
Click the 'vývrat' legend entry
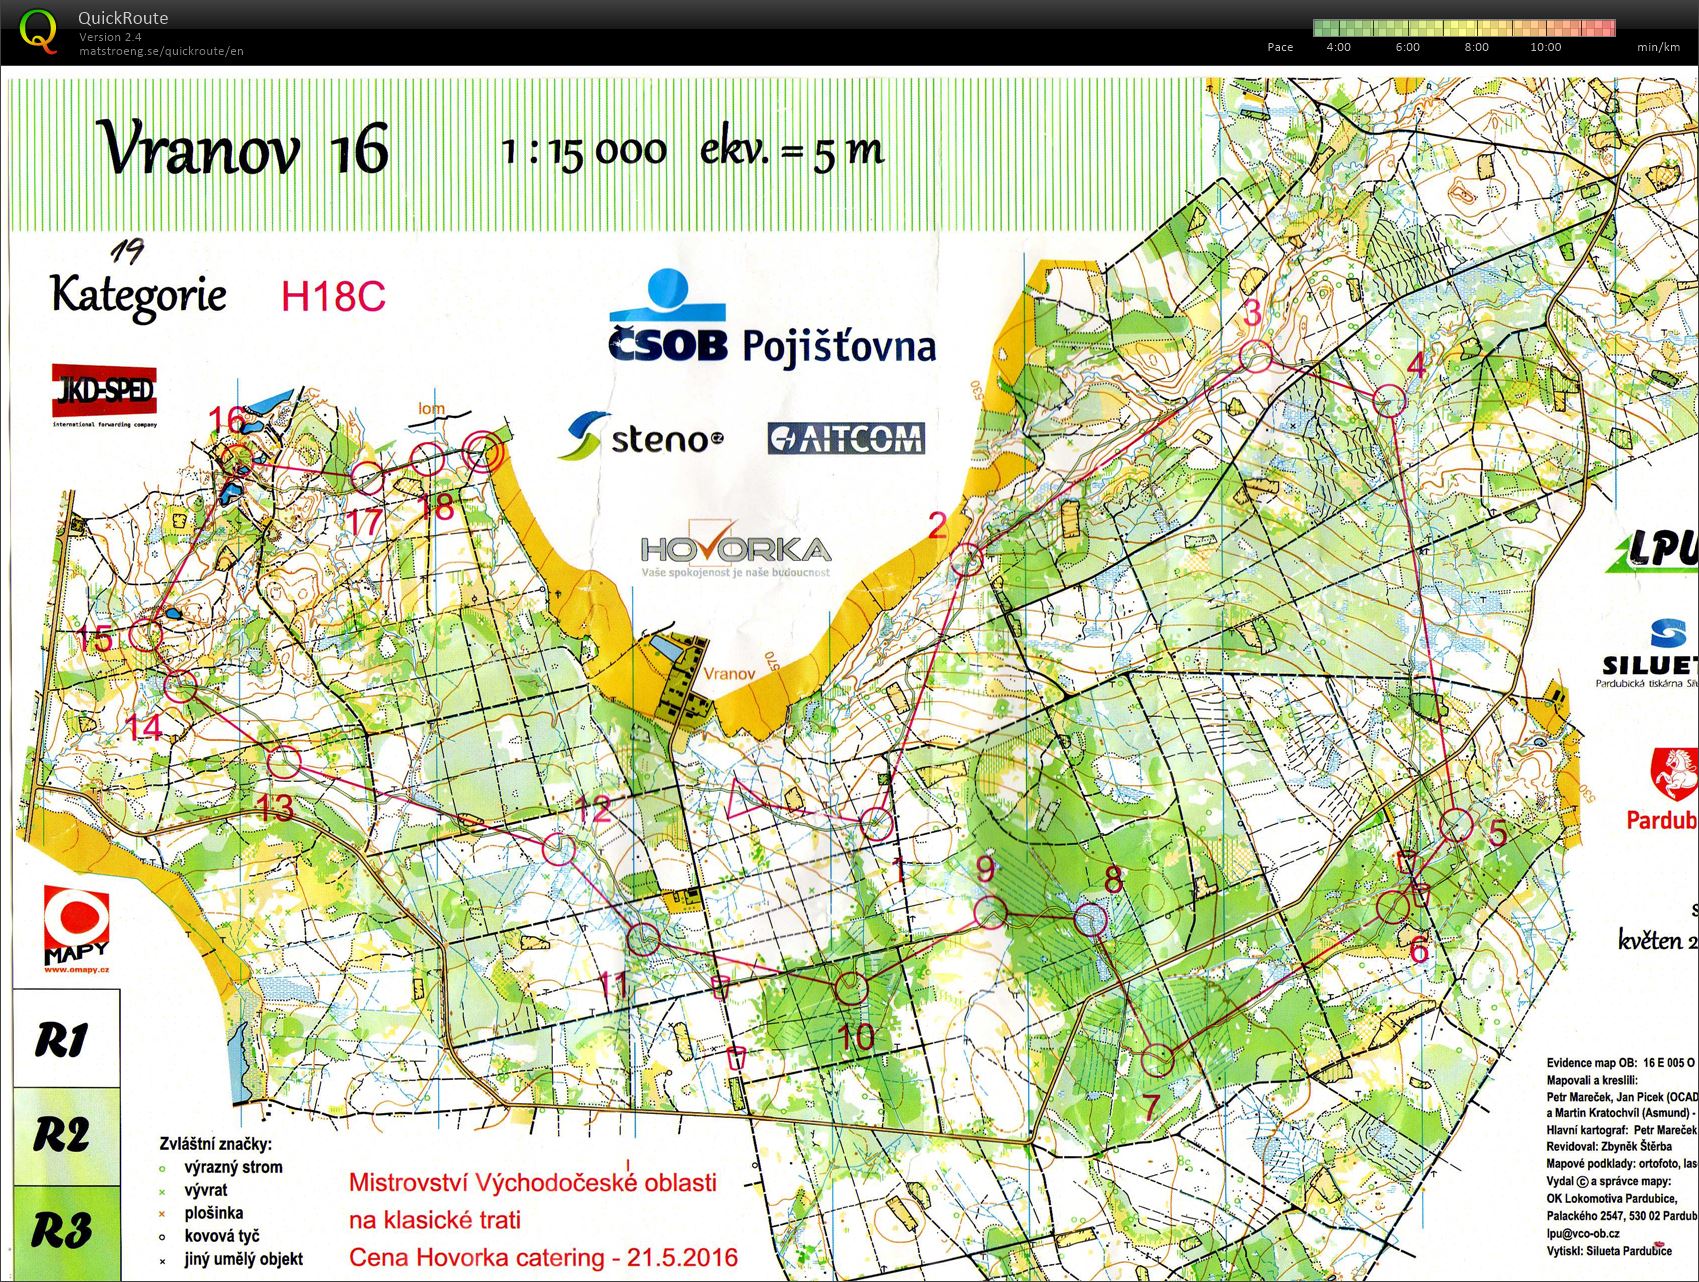pos(205,1190)
